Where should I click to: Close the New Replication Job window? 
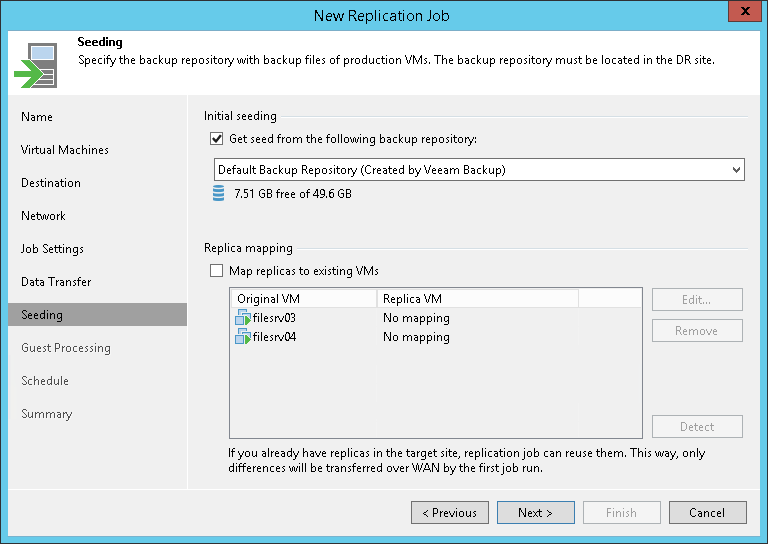tap(741, 14)
